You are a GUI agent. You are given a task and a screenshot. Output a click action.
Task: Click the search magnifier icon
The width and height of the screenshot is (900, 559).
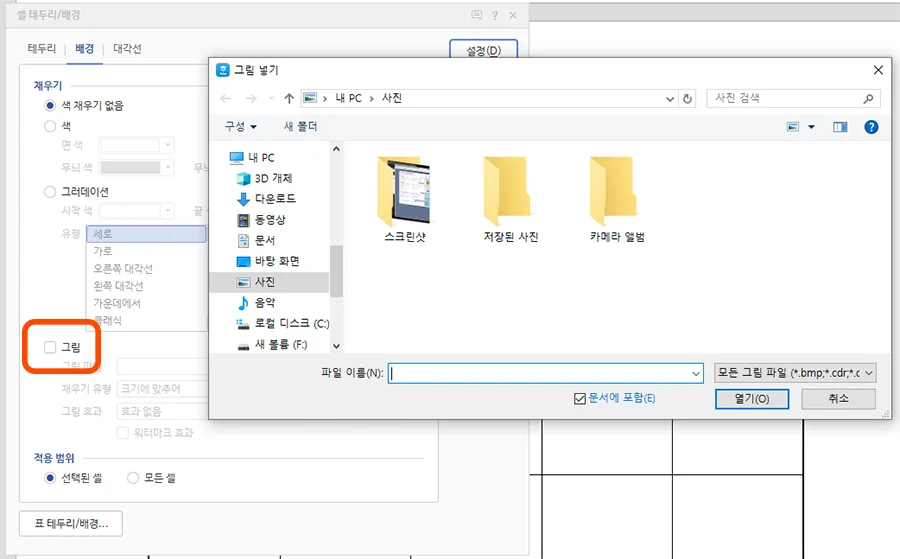tap(868, 99)
